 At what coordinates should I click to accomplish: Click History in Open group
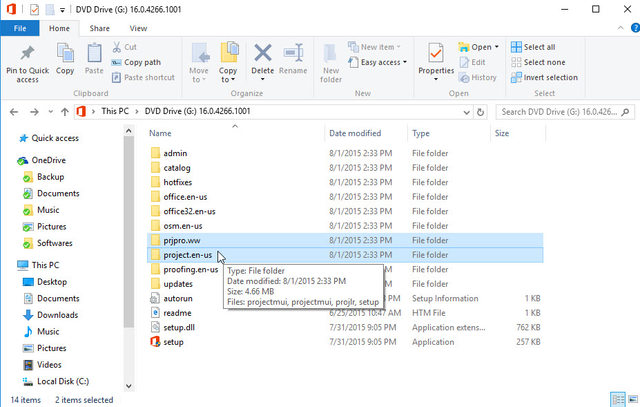[478, 77]
